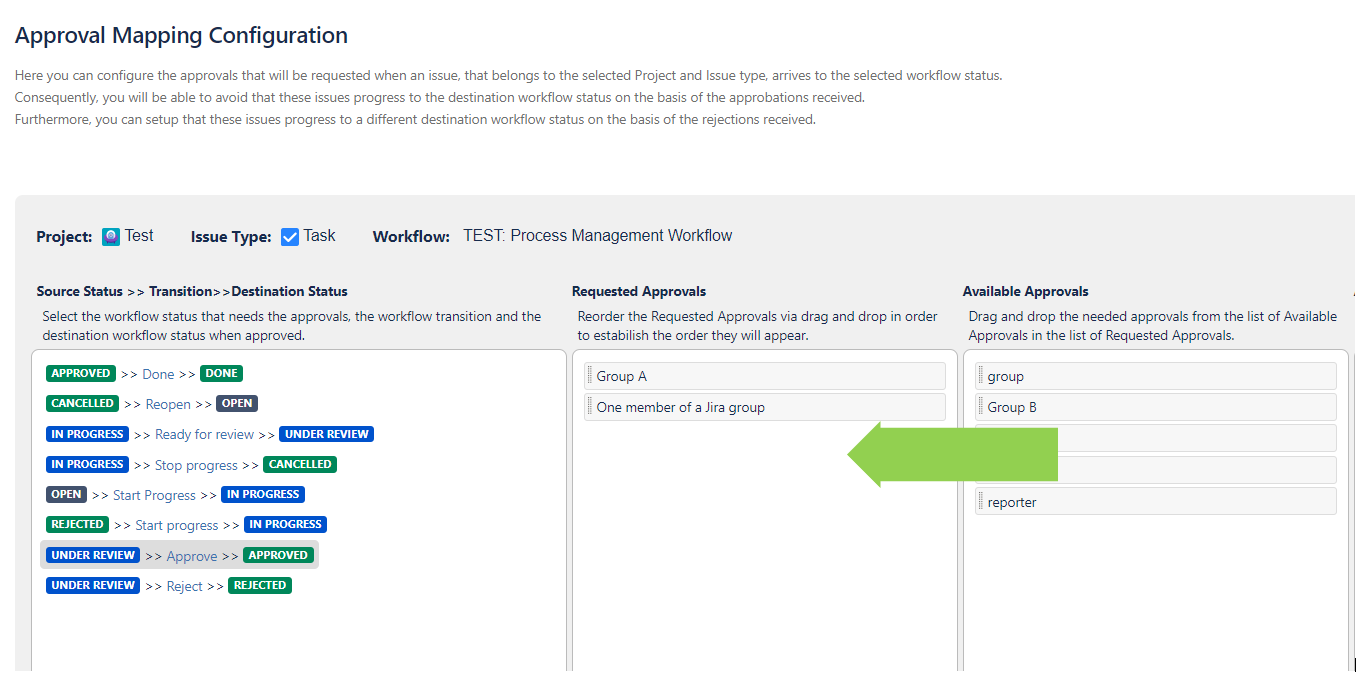
Task: Click the drag handle beside lowercase group item
Action: 981,376
